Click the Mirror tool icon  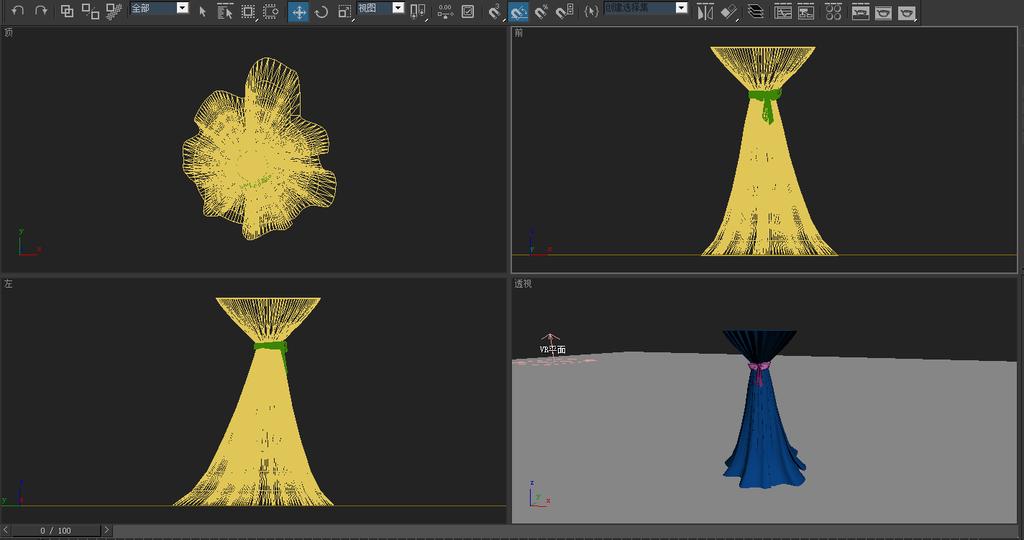click(705, 12)
